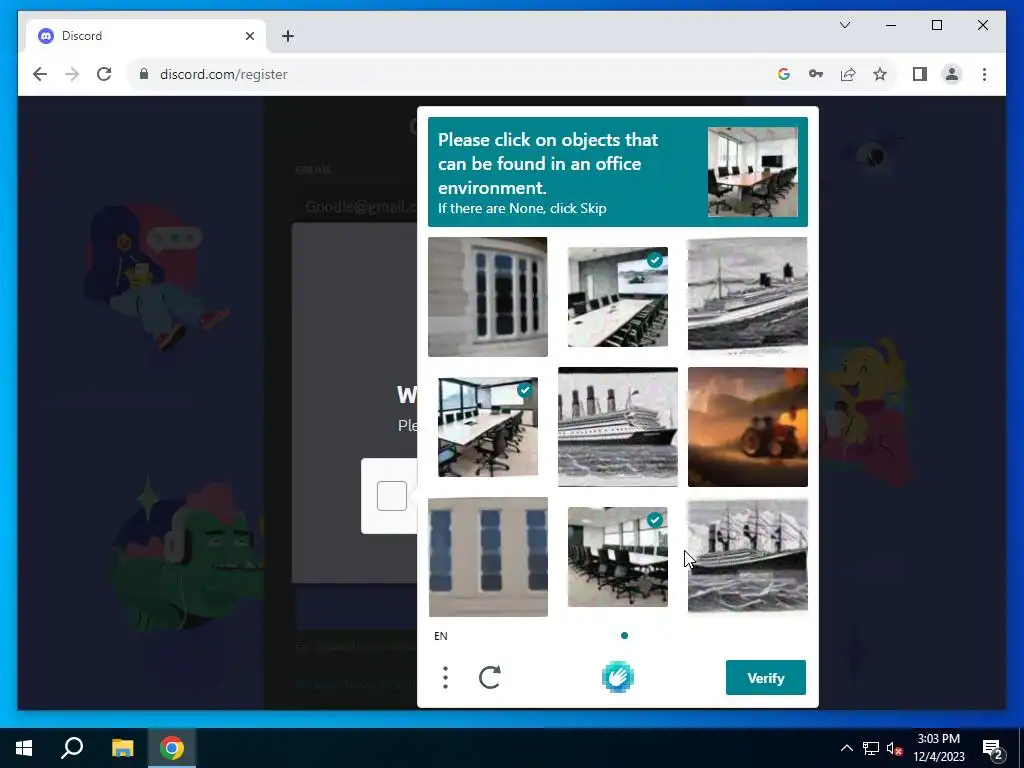Minimize the Chrome window

(x=891, y=25)
